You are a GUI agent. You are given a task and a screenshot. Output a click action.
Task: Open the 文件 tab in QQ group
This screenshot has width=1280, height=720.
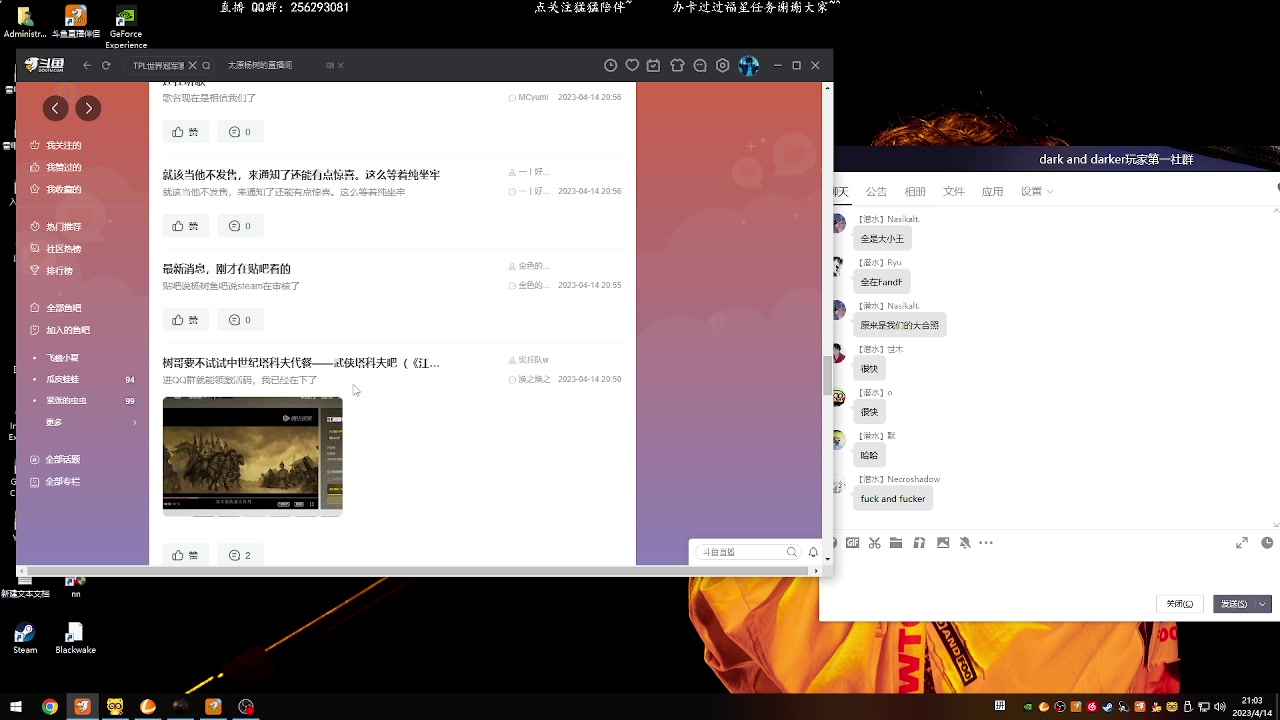click(x=954, y=191)
